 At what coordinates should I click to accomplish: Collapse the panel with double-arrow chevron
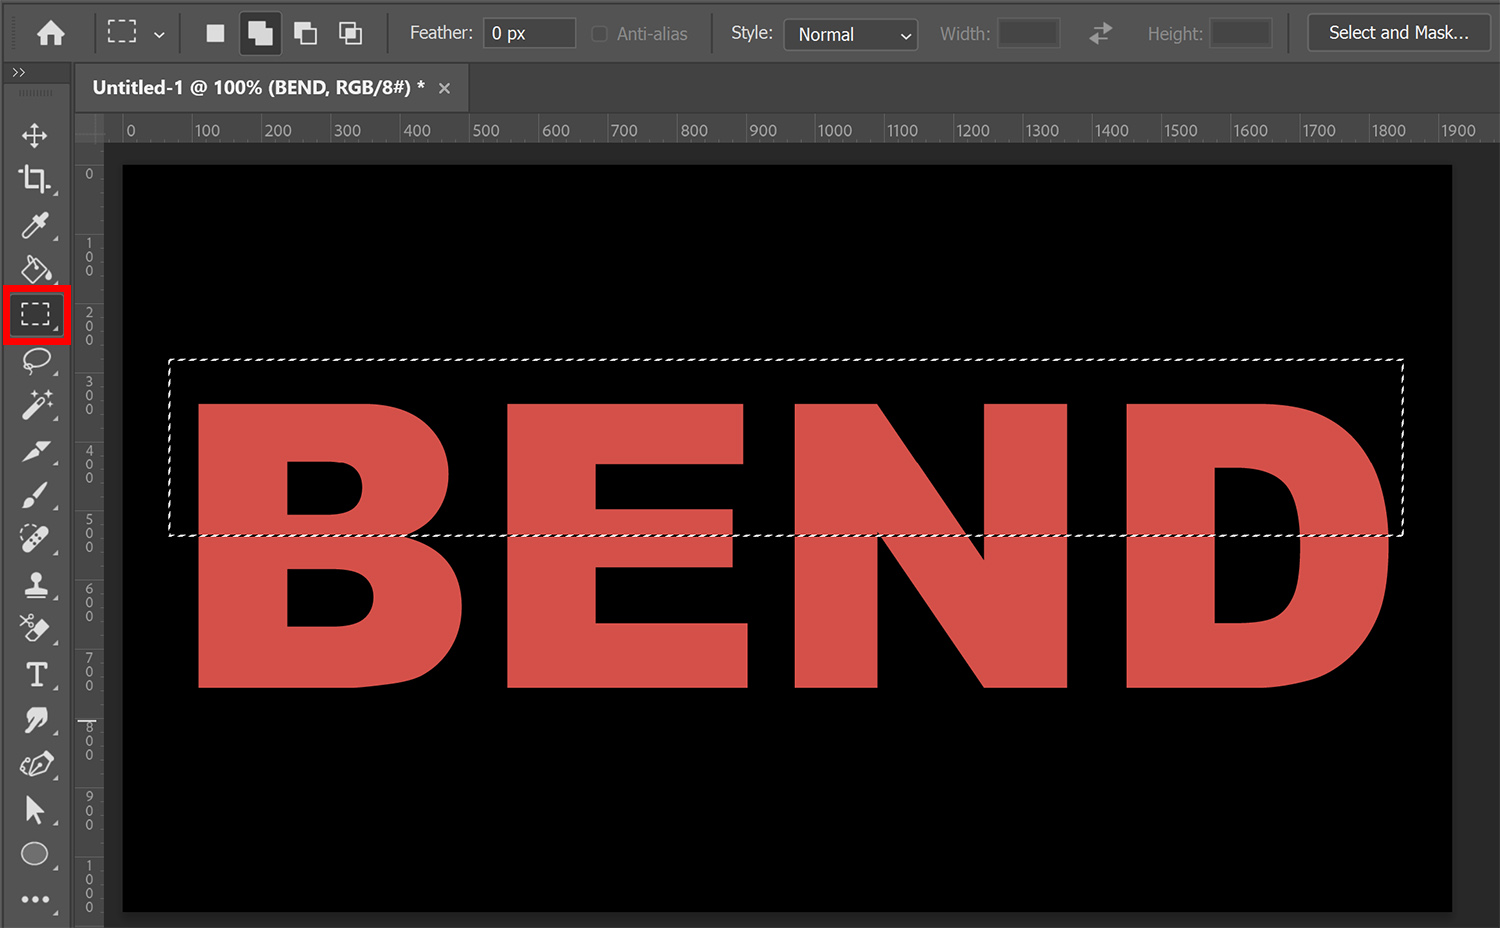click(18, 71)
